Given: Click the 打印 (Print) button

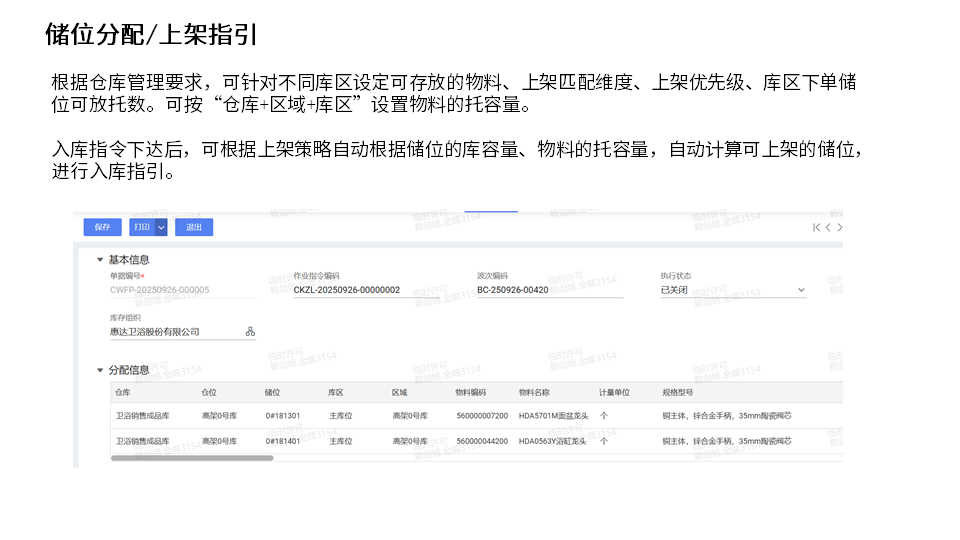Looking at the screenshot, I should coord(141,227).
